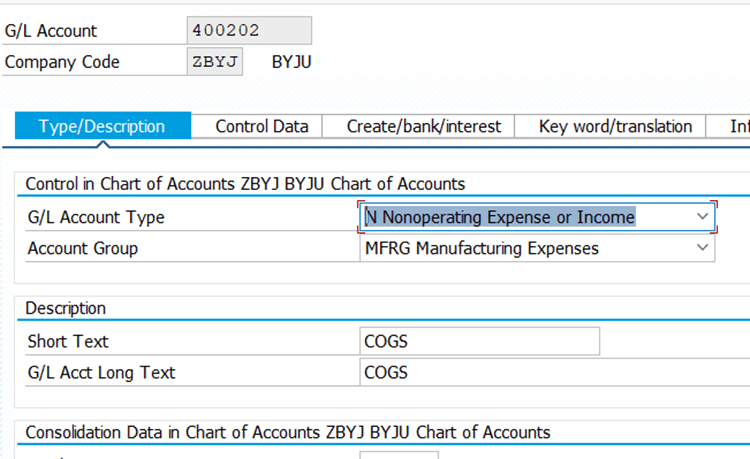Open the Control Data tab
The width and height of the screenshot is (750, 459).
coord(262,126)
